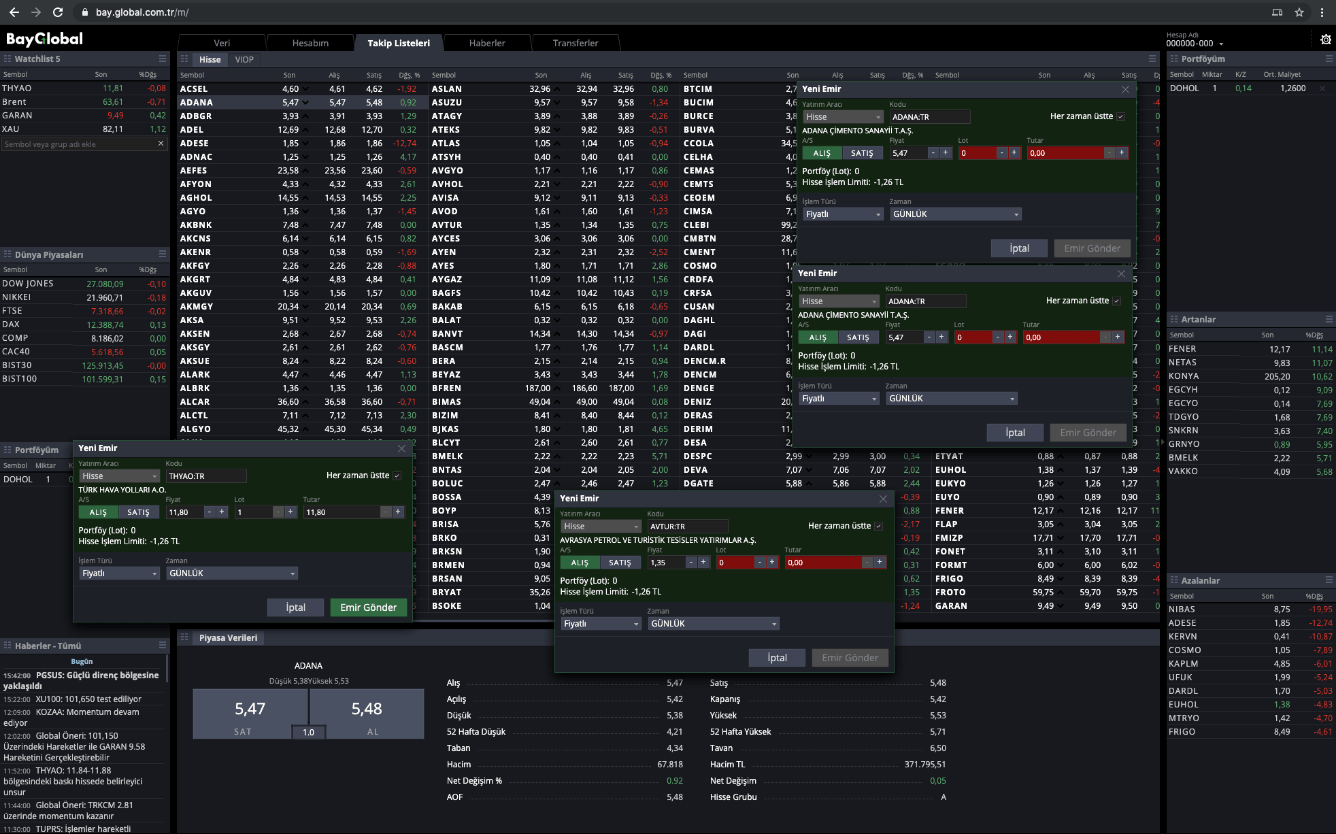Open the Chrome three-dot menu

click(1322, 12)
